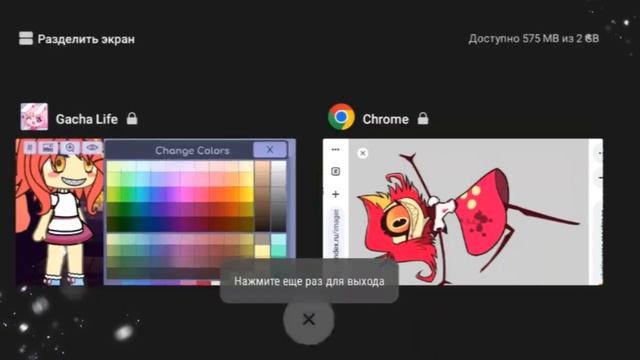Click the tab switcher icon in Chrome preview
This screenshot has height=360, width=640.
[x=336, y=171]
